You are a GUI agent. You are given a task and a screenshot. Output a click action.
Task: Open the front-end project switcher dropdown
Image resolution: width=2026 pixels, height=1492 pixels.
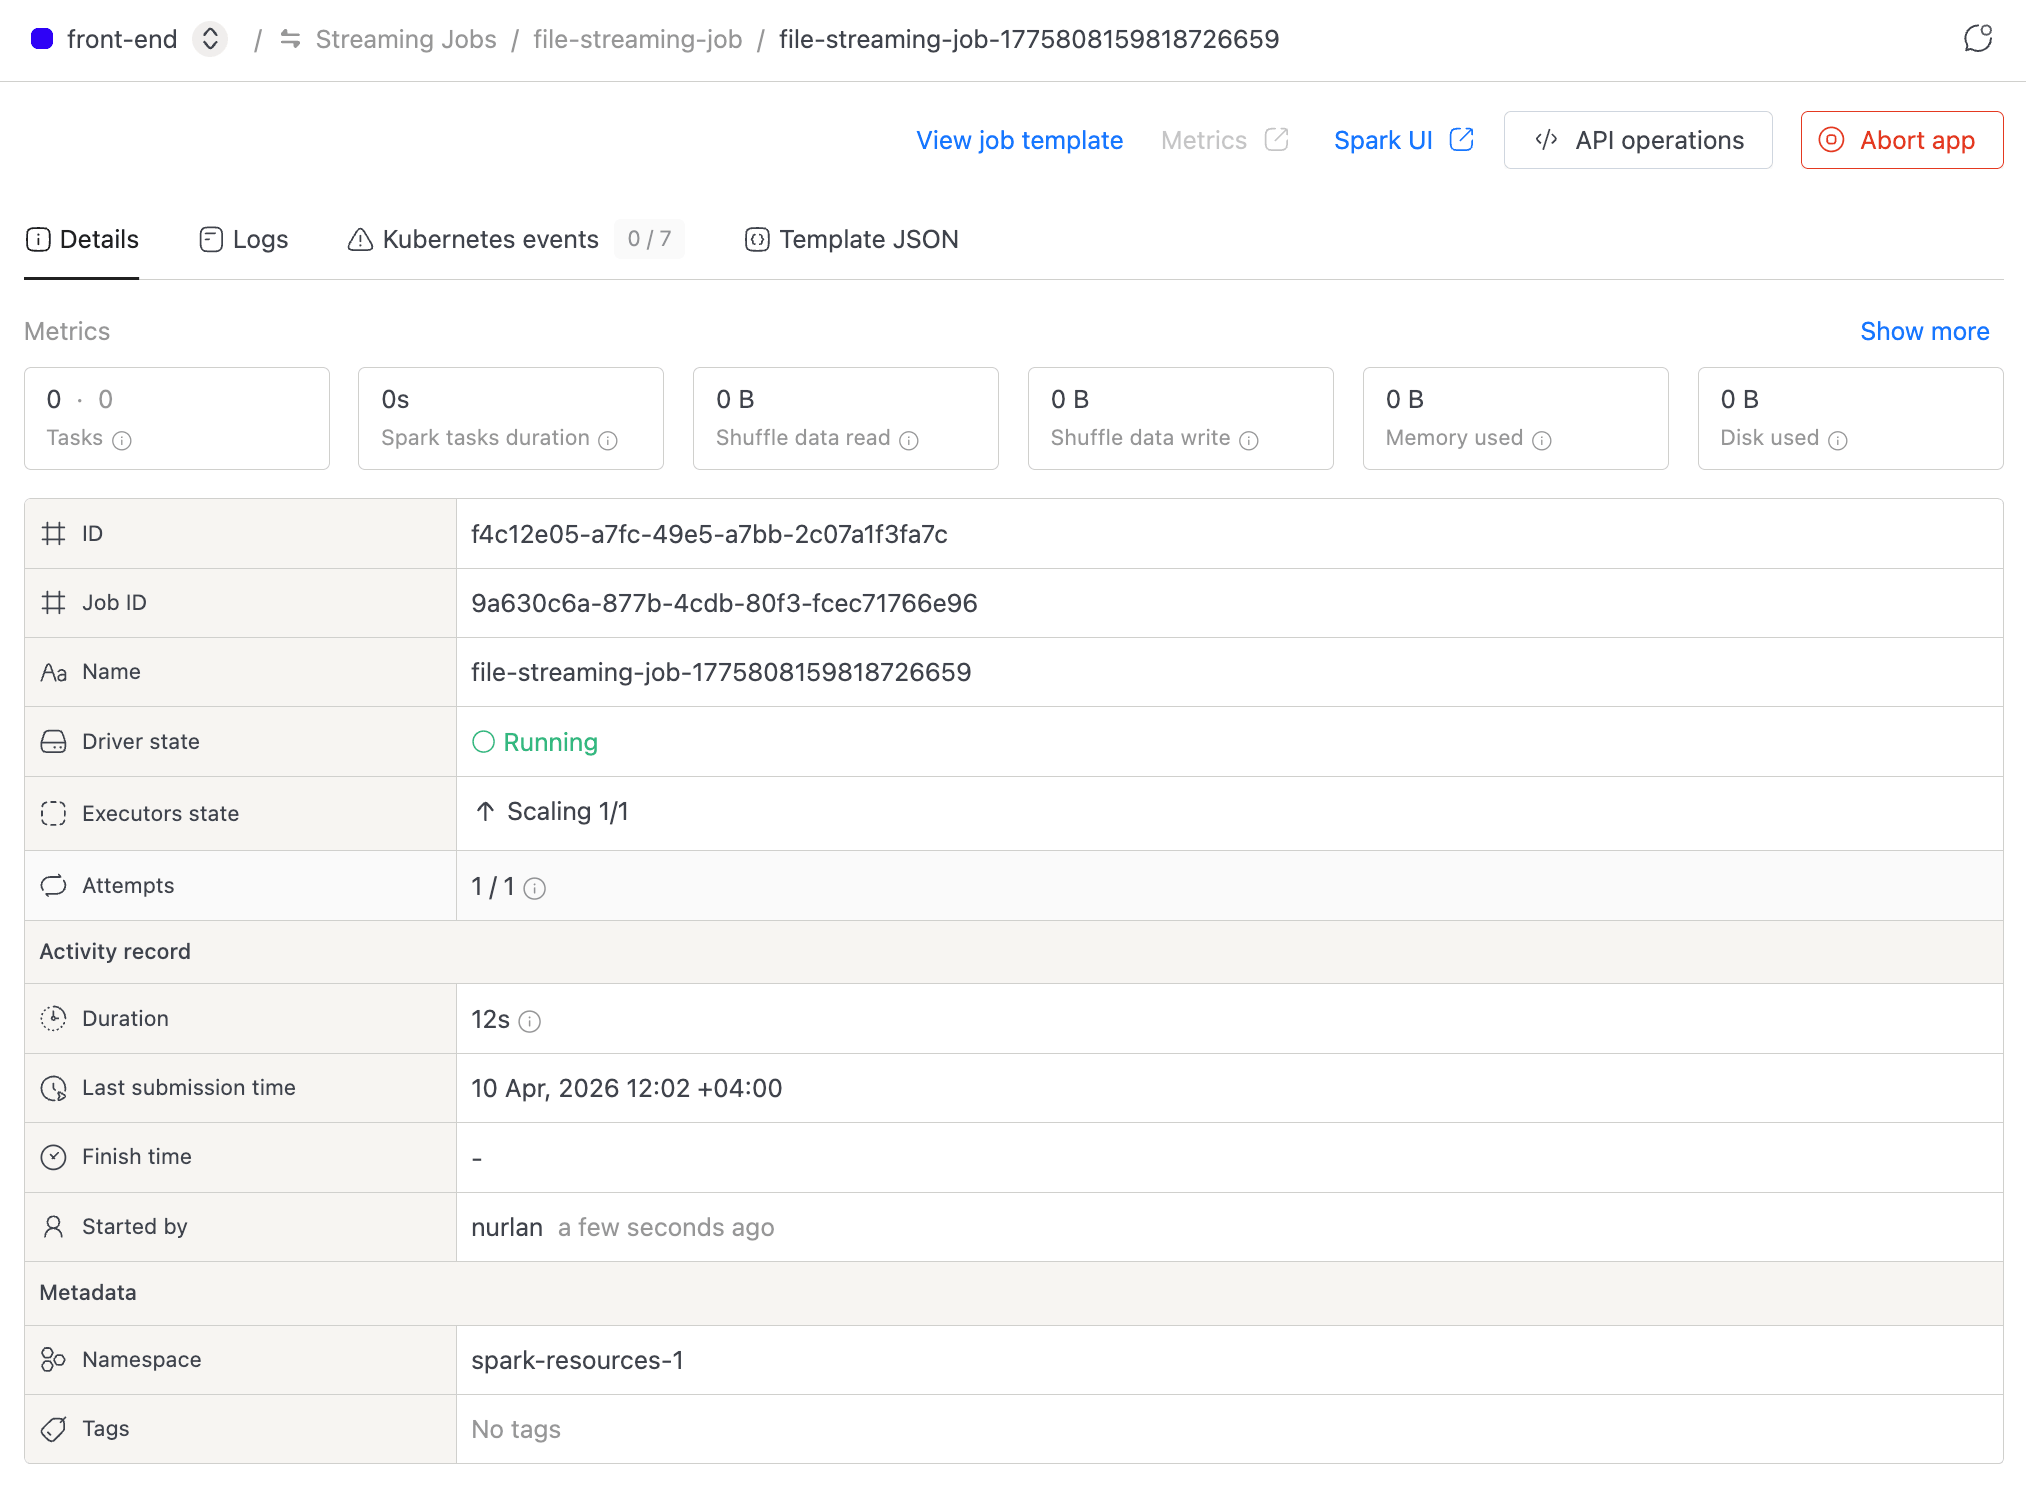pyautogui.click(x=210, y=39)
